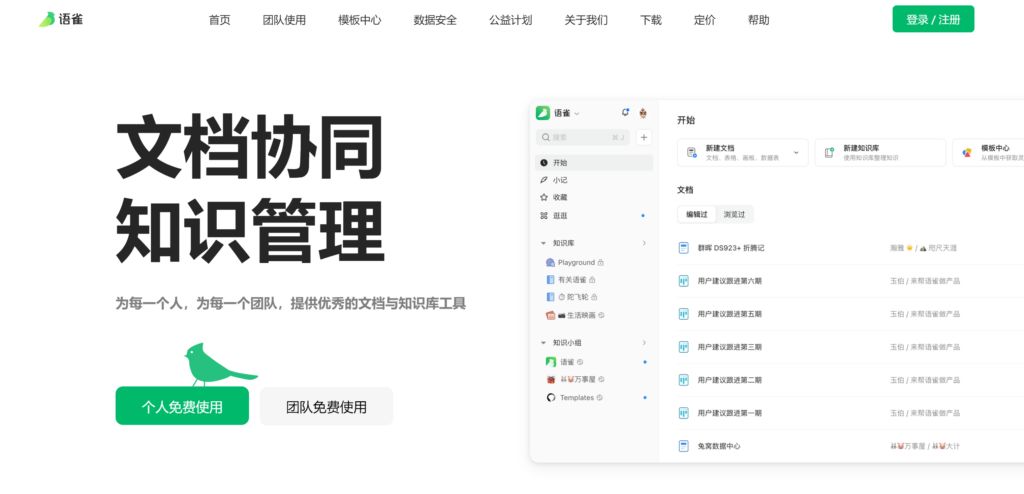Screen dimensions: 1024x494
Task: Collapse the 知识小组 section triangle
Action: [543, 342]
